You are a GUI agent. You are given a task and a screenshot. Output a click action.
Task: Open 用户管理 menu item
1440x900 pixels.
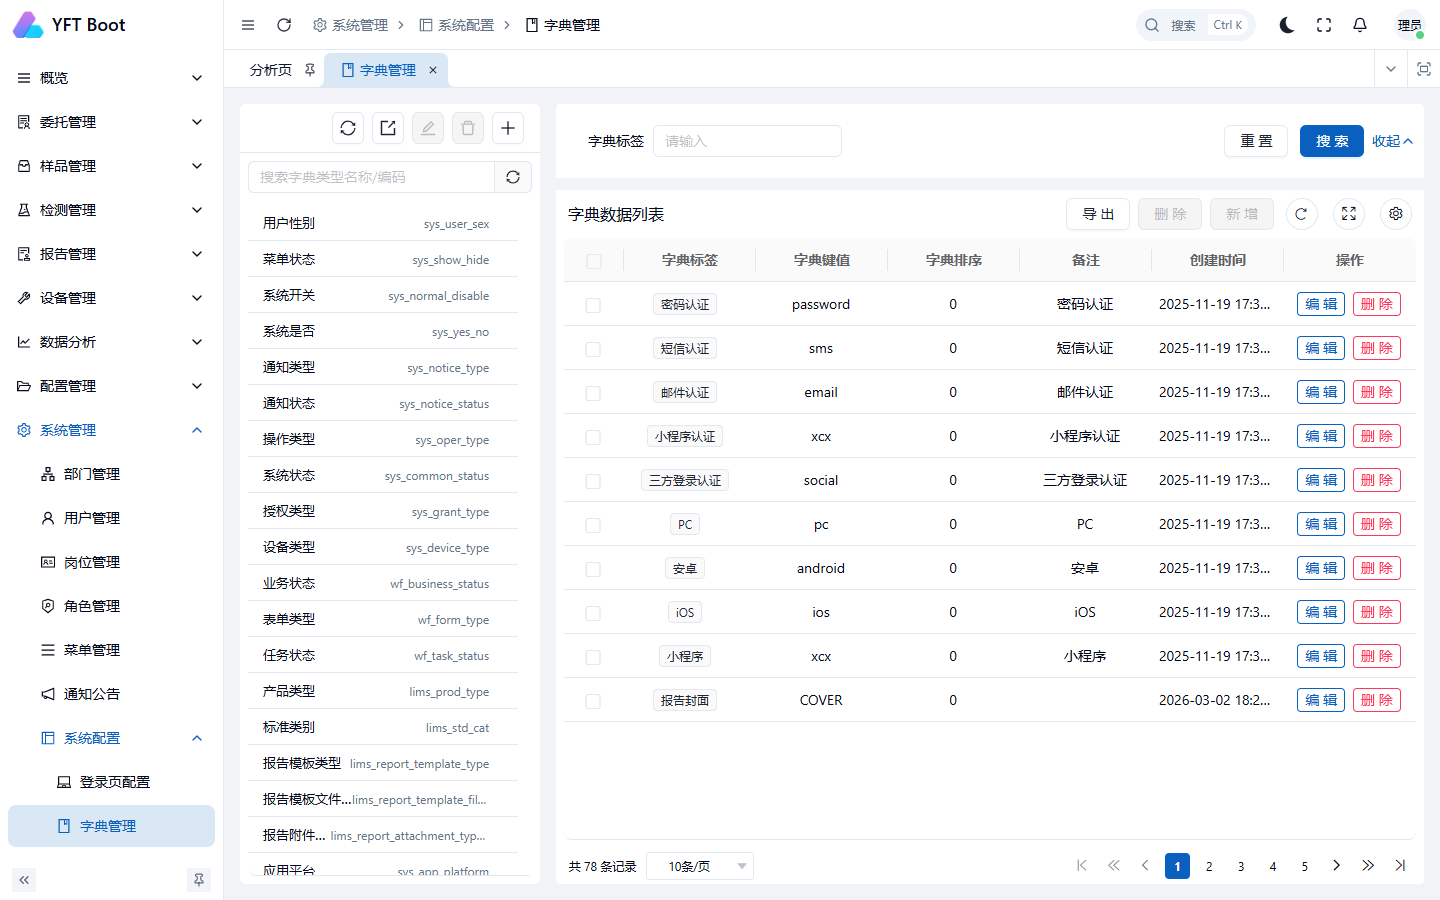click(x=111, y=518)
